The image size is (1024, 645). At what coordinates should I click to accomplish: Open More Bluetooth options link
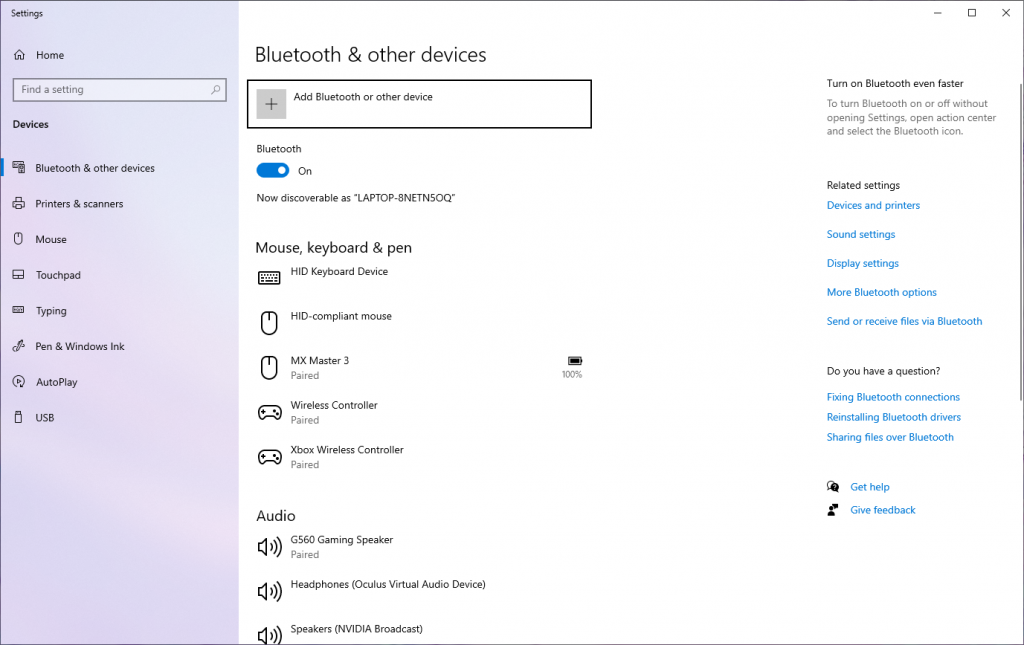pyautogui.click(x=881, y=293)
